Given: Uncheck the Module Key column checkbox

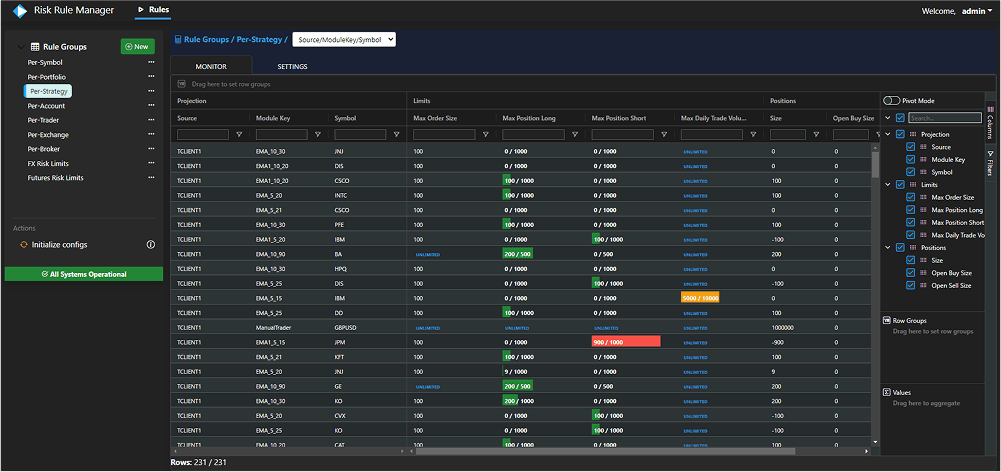Looking at the screenshot, I should pos(910,159).
